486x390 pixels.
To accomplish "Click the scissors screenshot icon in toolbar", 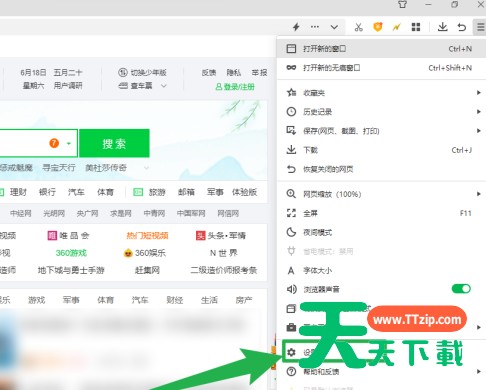I will pos(359,27).
